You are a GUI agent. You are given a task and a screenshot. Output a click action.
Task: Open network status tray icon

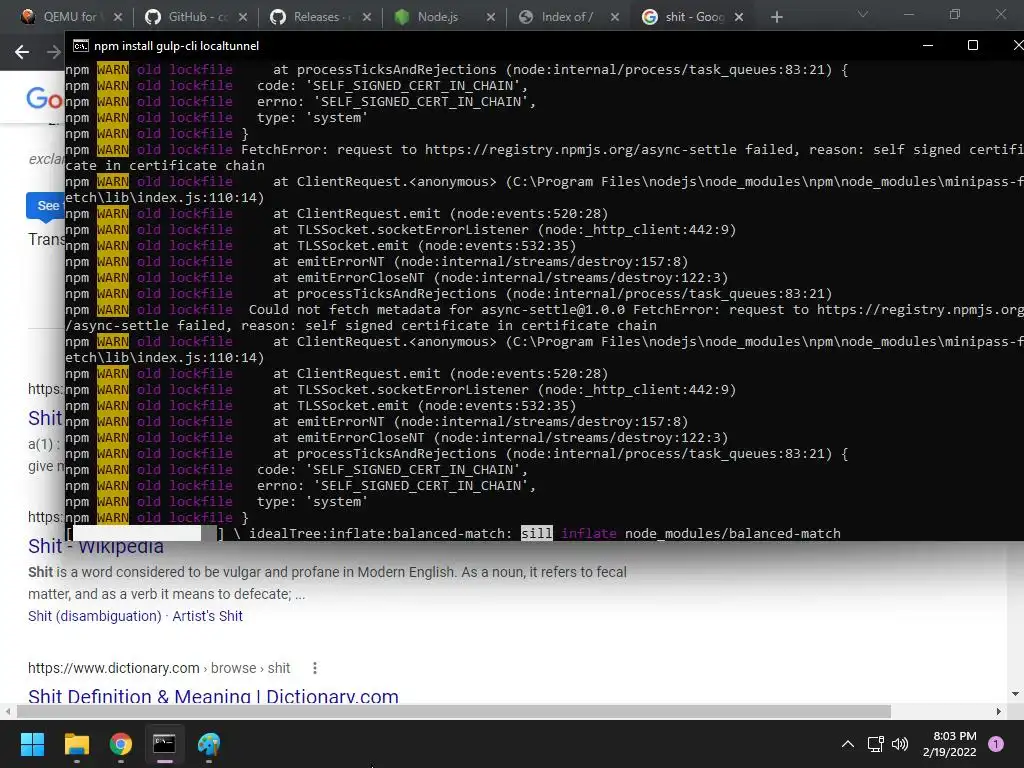click(x=875, y=744)
